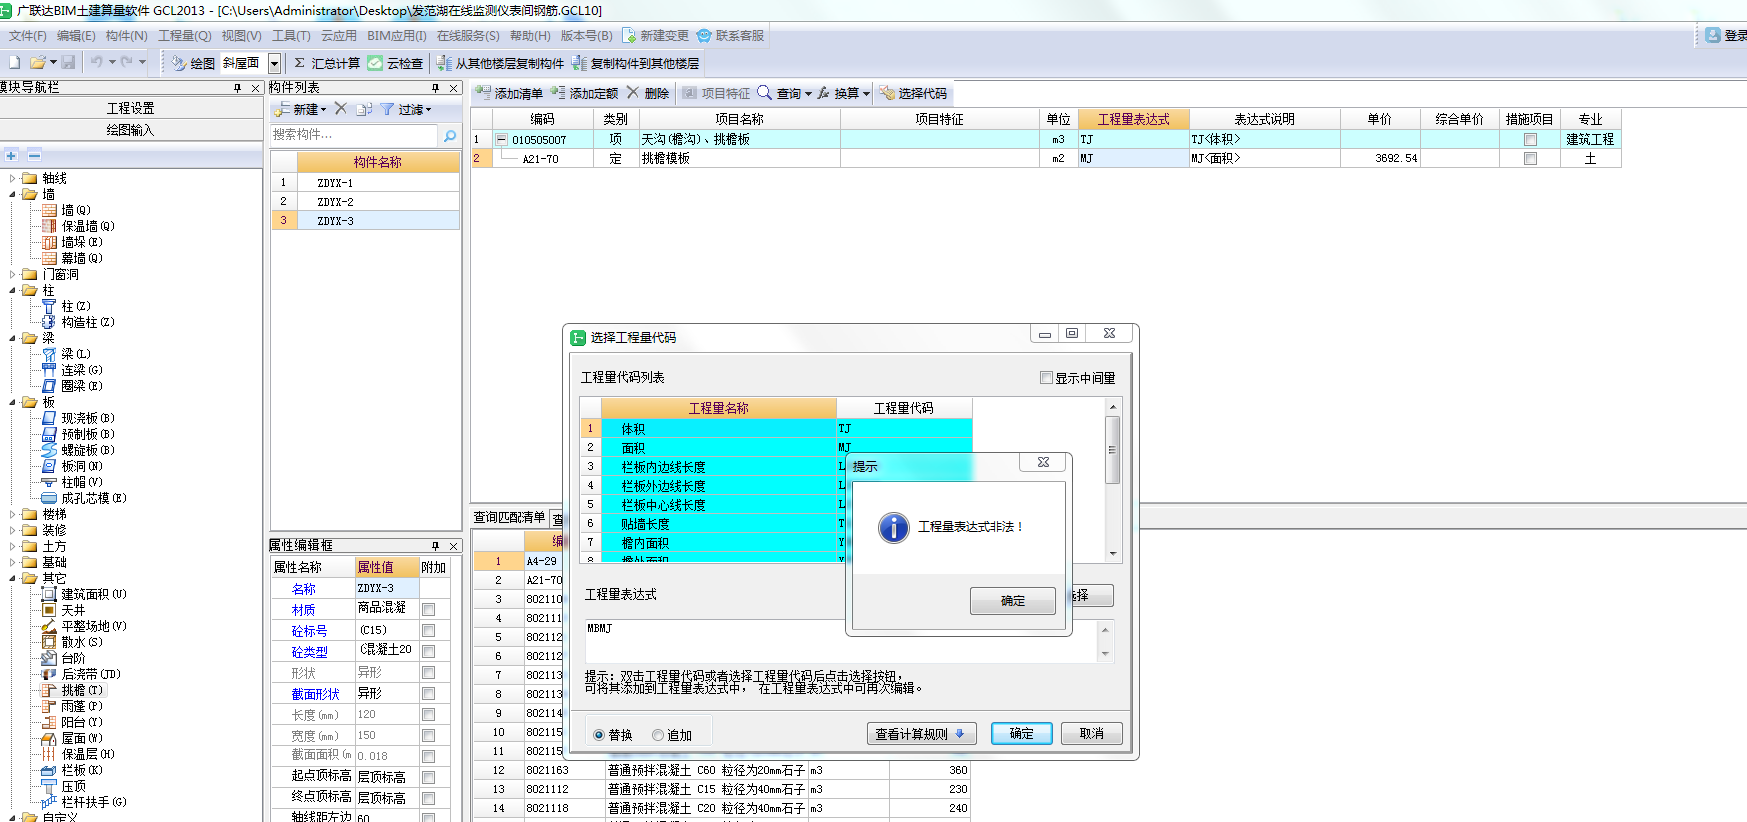This screenshot has height=822, width=1747.
Task: Click the new file icon in the toolbar
Action: (x=14, y=62)
